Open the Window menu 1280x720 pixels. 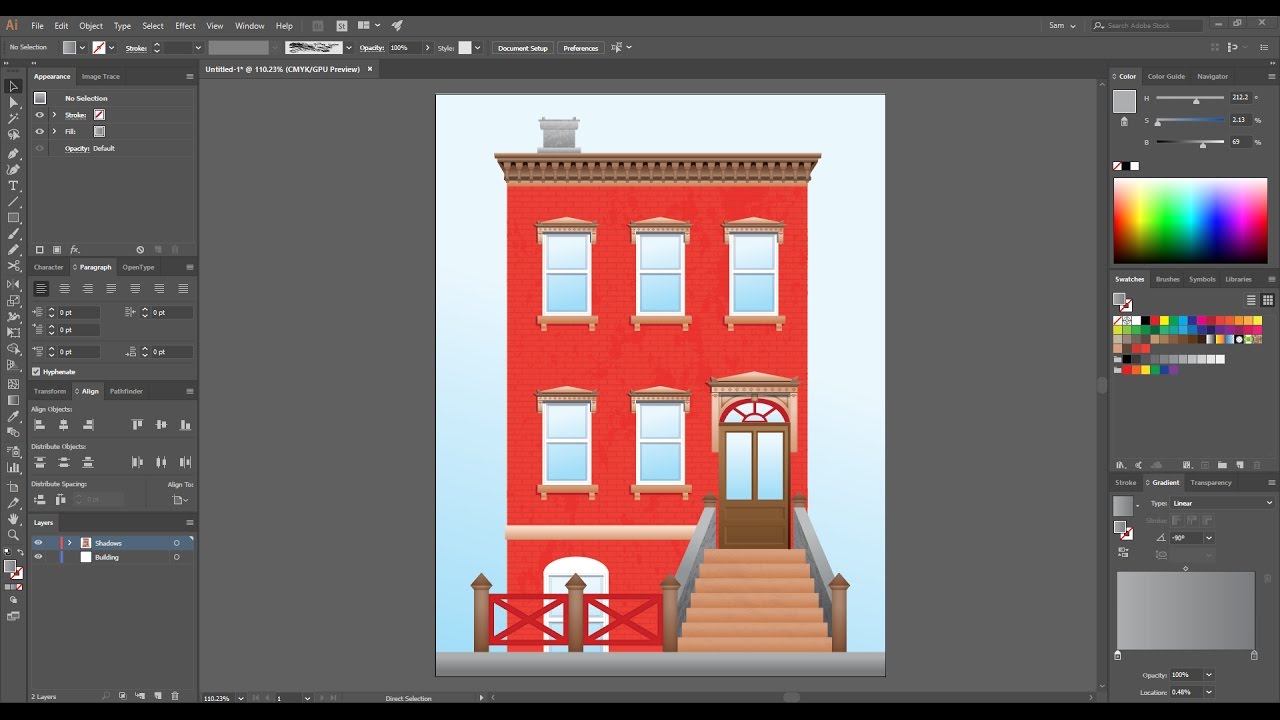(250, 25)
